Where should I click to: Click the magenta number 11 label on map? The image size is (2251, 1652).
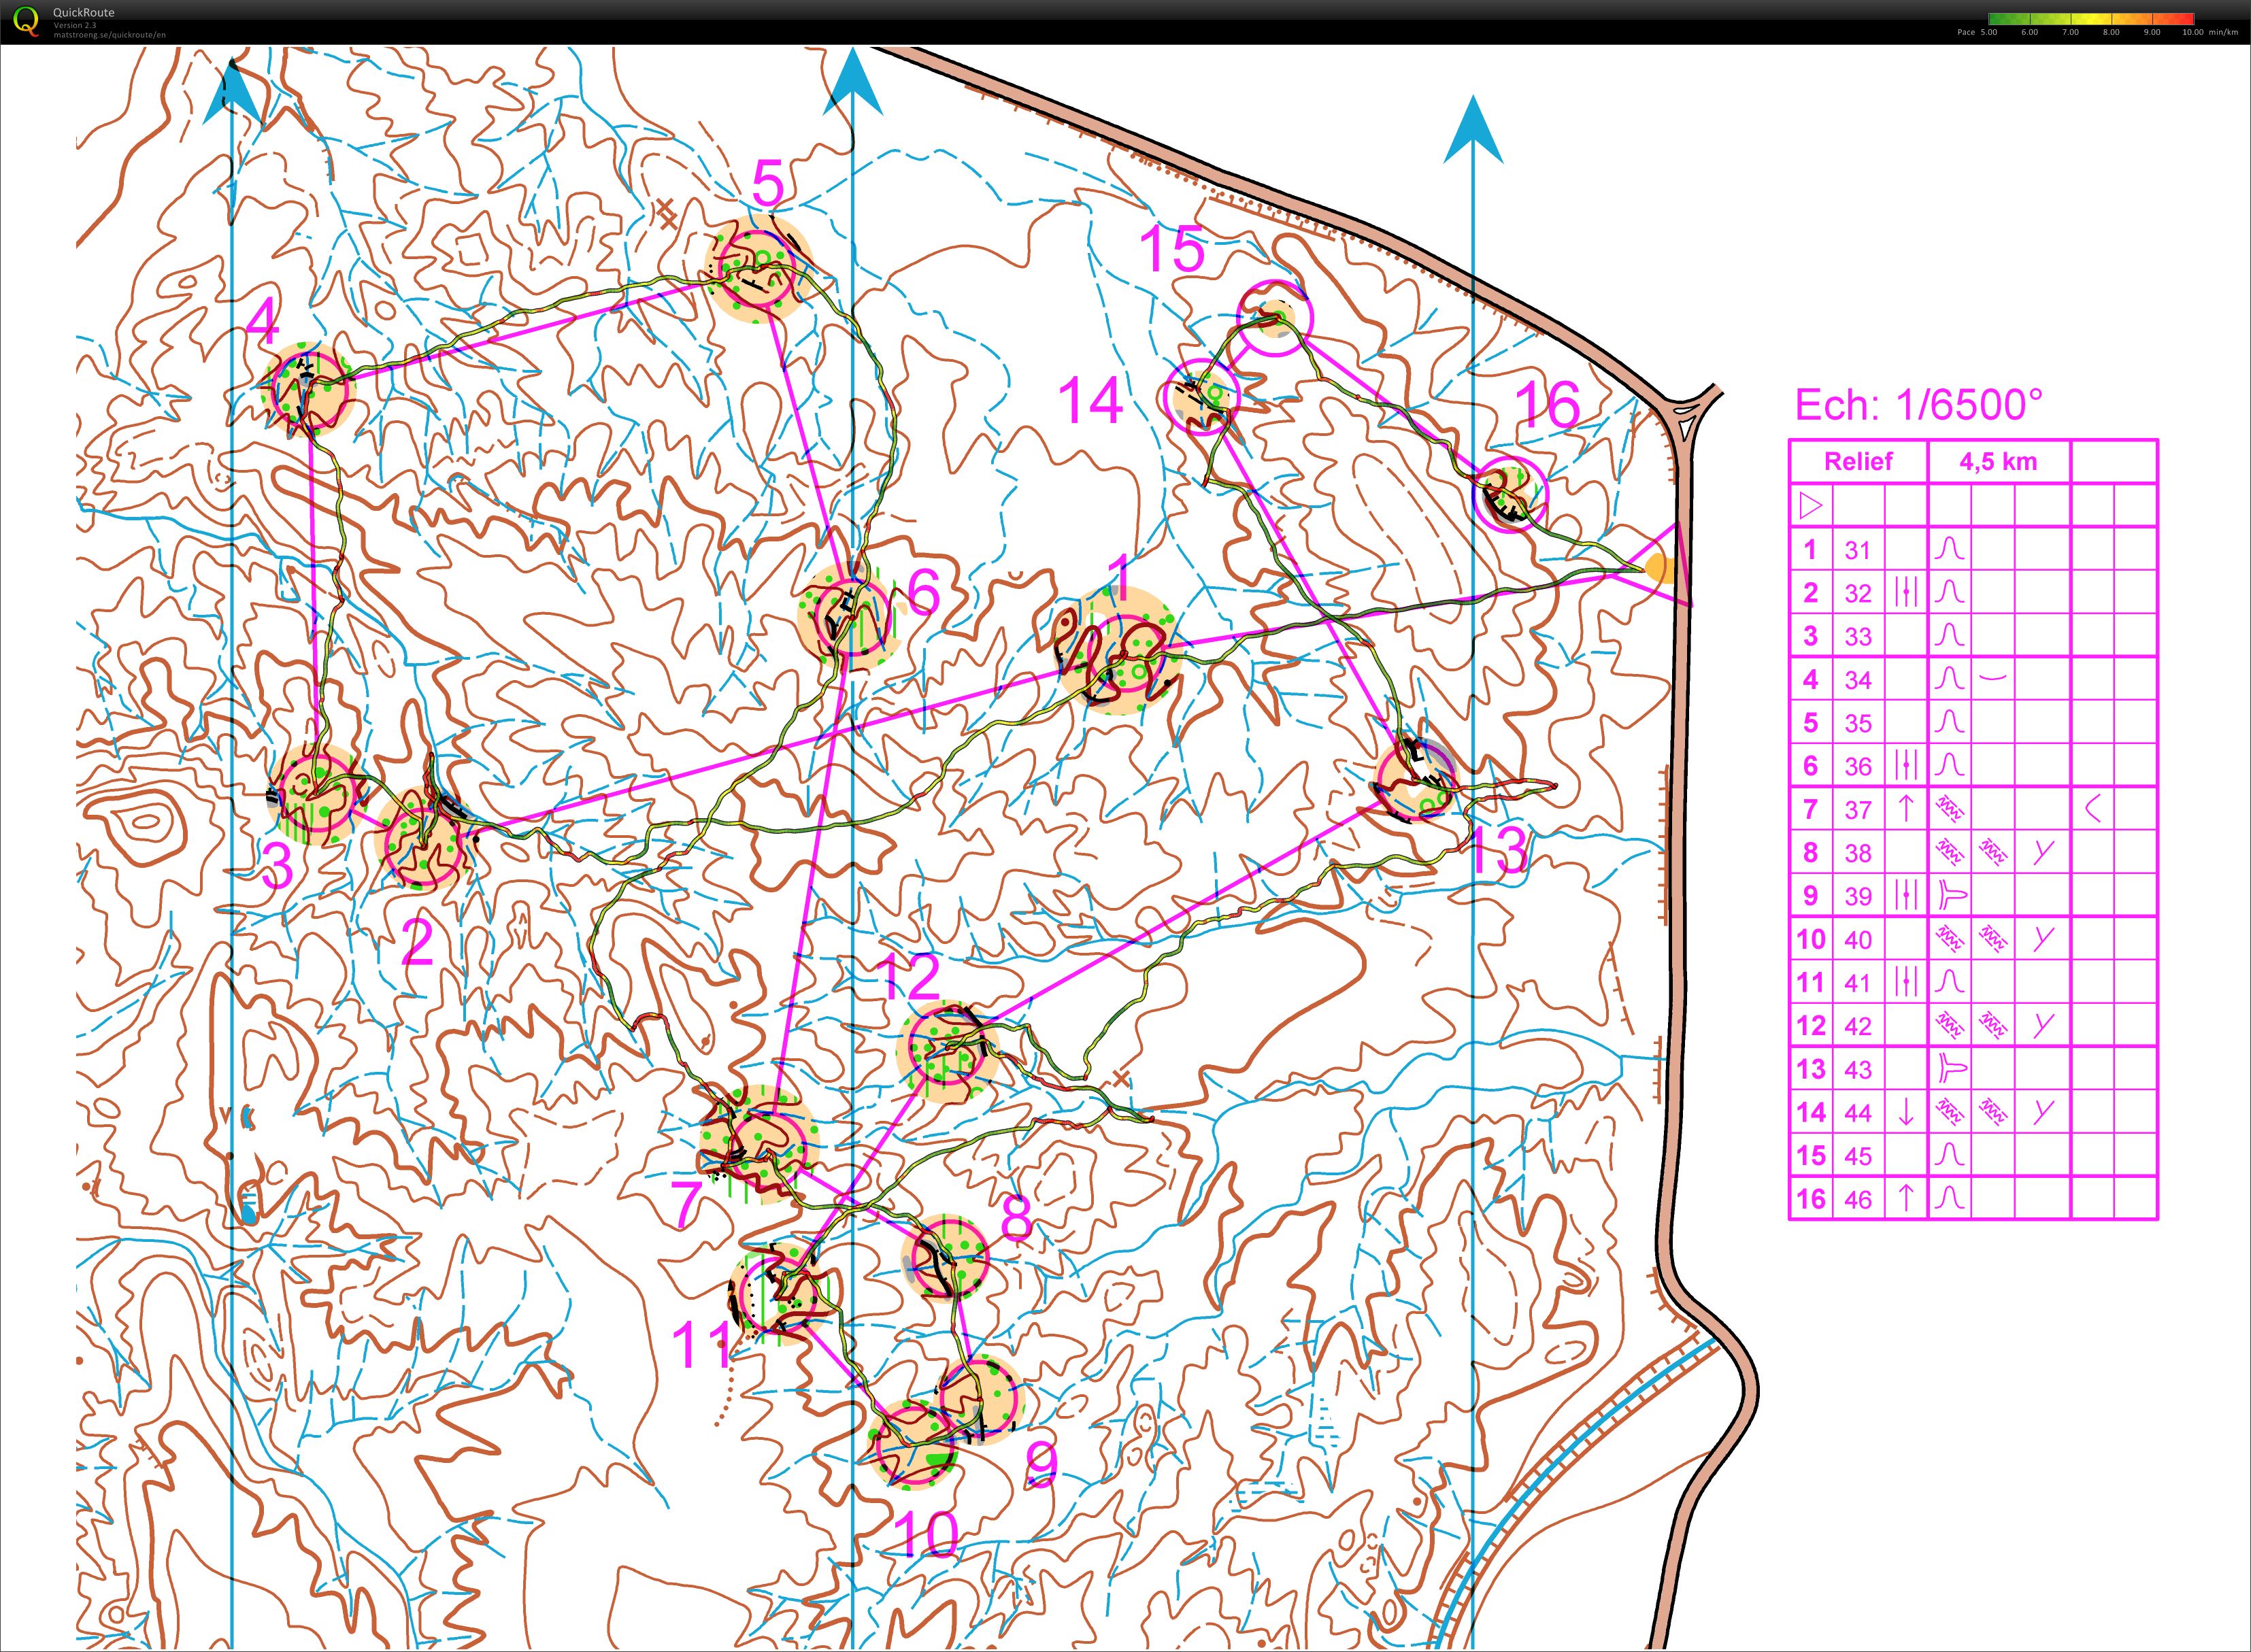pyautogui.click(x=702, y=1345)
